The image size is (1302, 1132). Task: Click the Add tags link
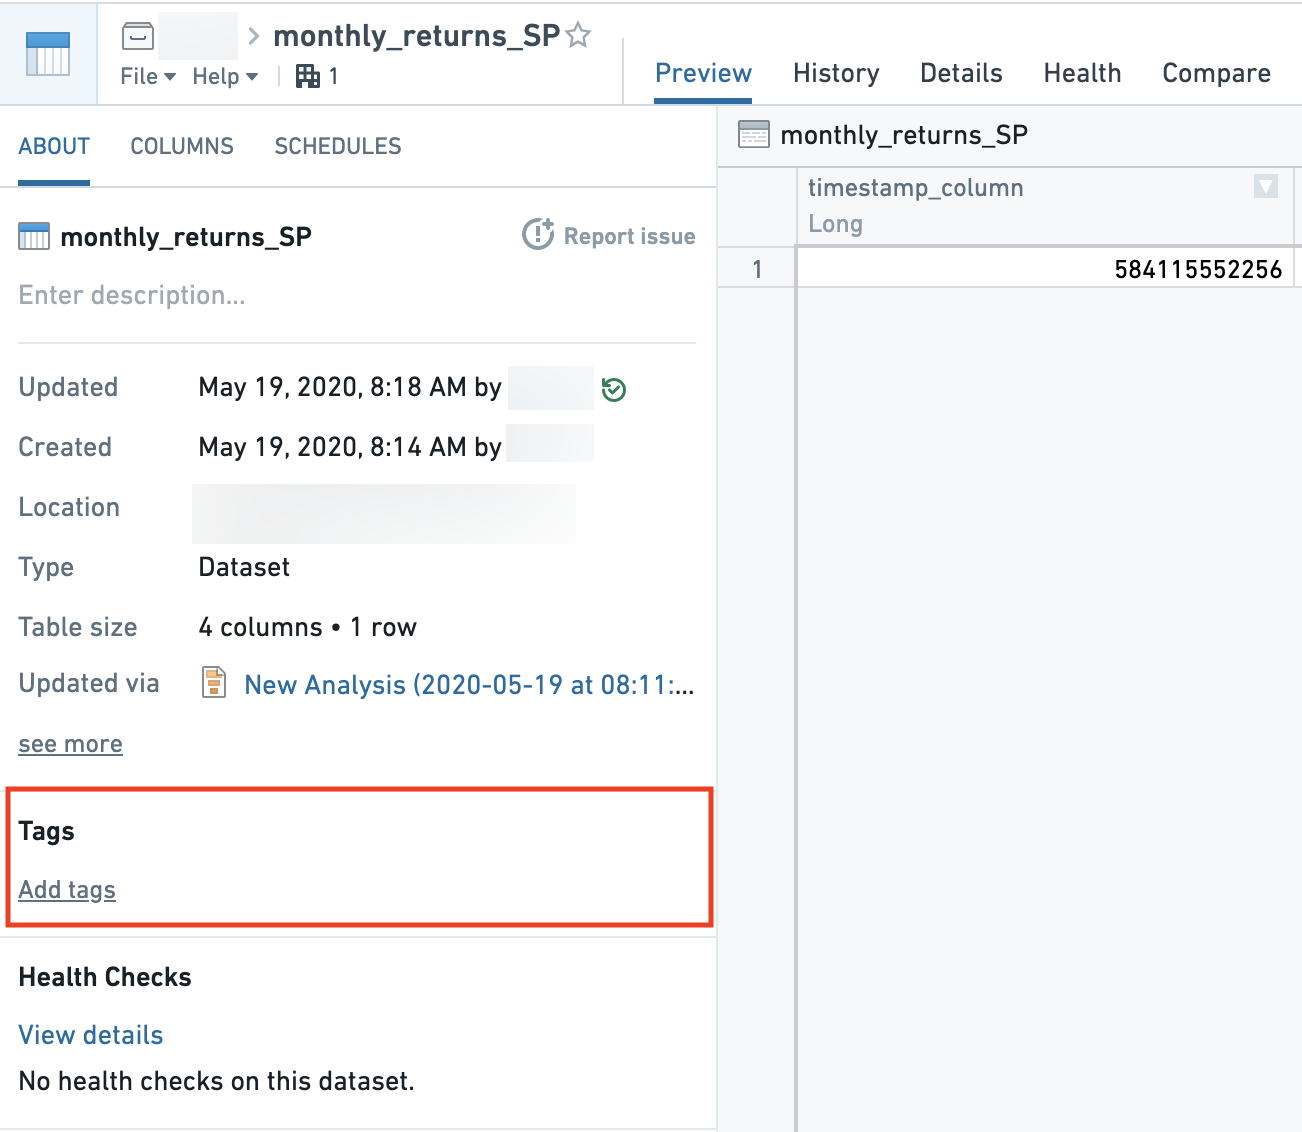[67, 890]
